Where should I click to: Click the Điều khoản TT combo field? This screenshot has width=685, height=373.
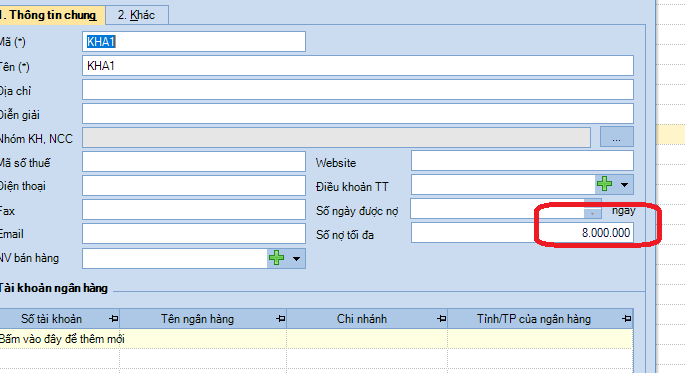(x=503, y=184)
